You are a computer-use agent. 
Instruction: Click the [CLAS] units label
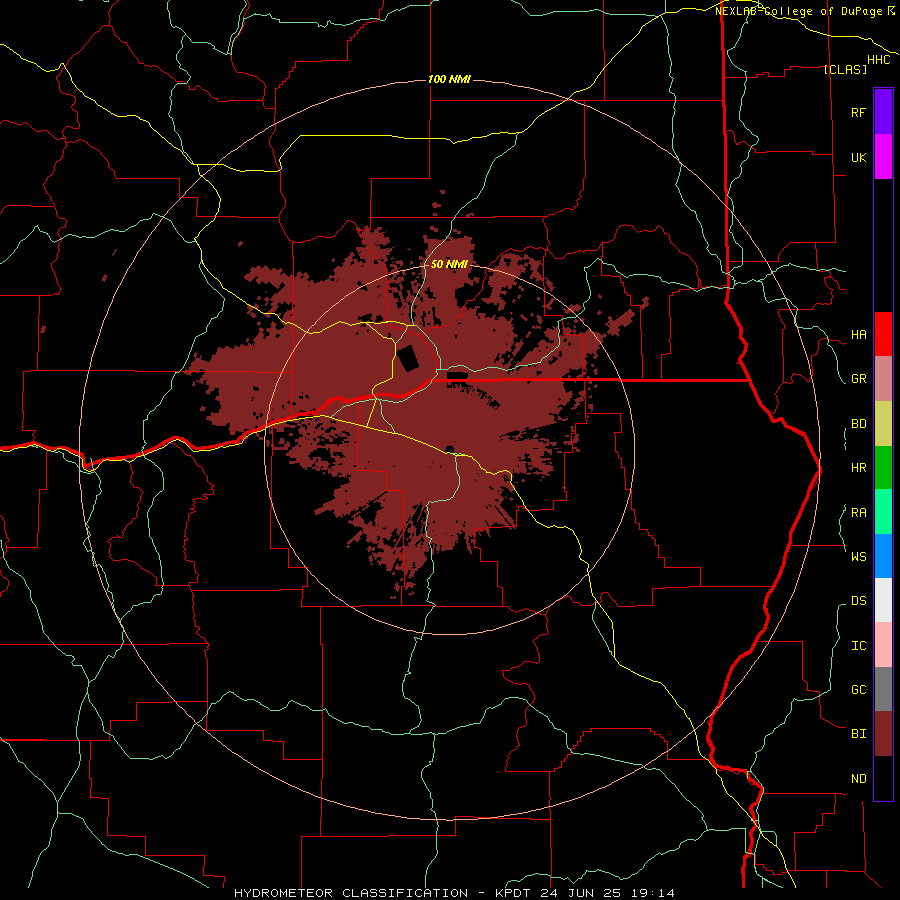845,69
